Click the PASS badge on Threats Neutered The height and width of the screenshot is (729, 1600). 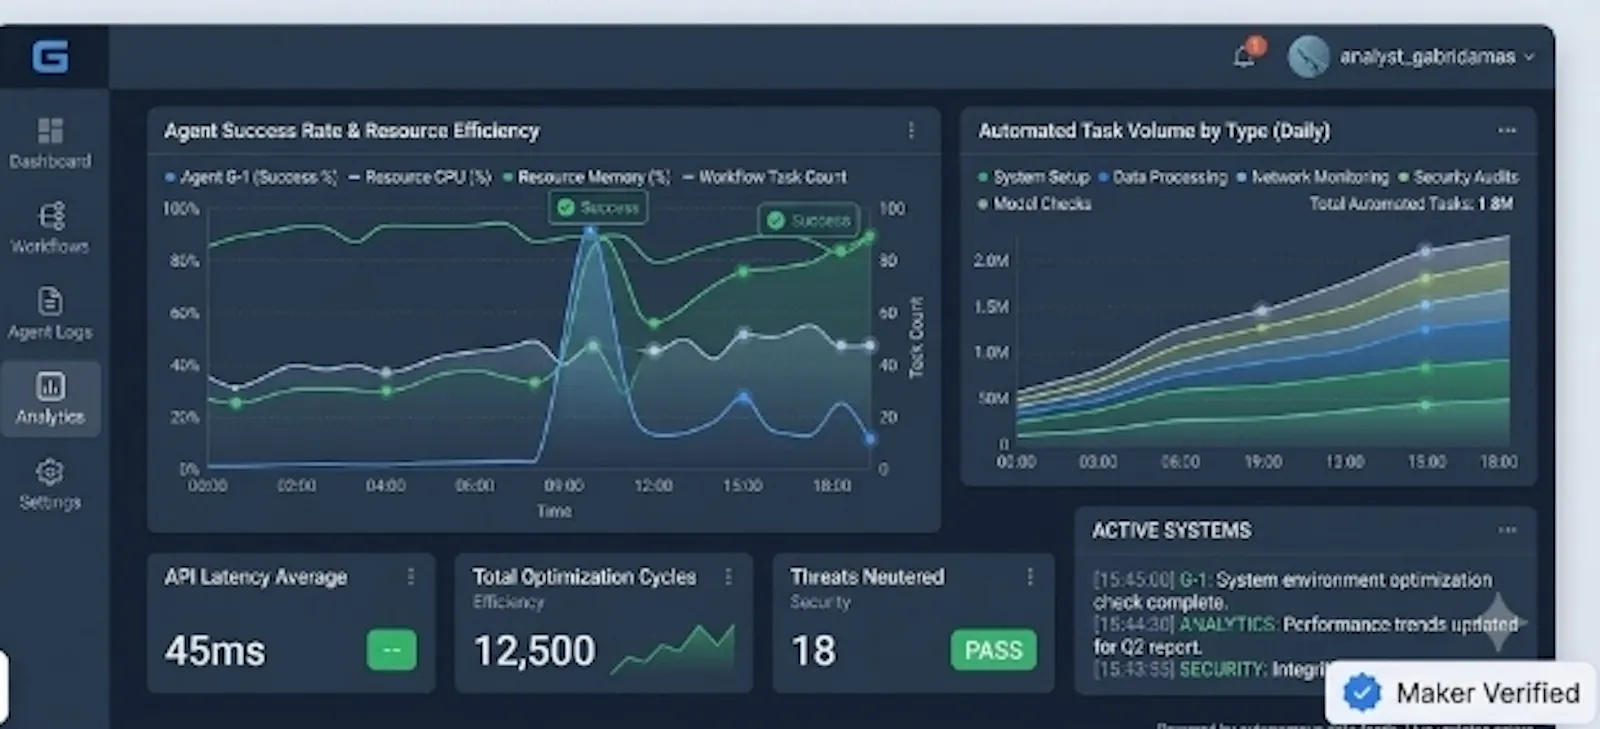(x=993, y=650)
